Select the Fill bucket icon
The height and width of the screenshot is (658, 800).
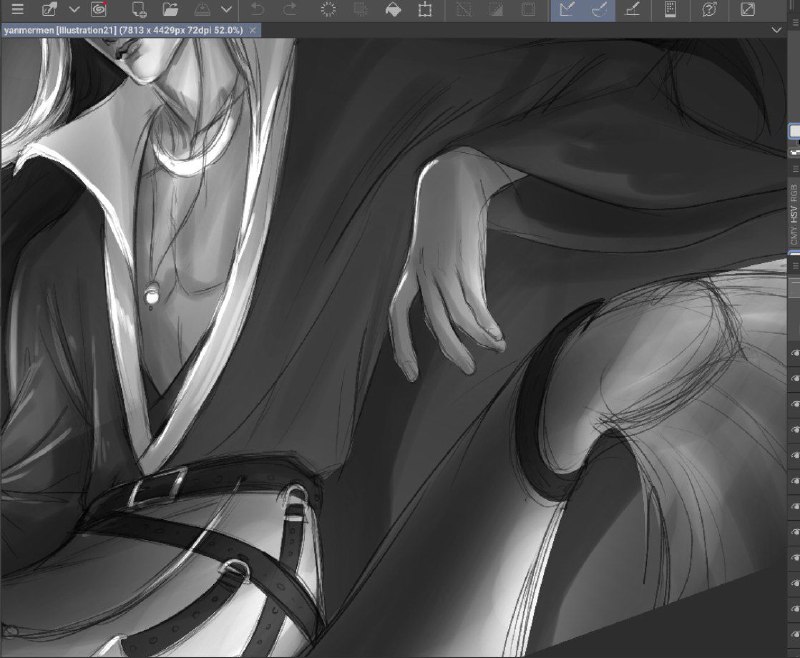click(x=393, y=9)
